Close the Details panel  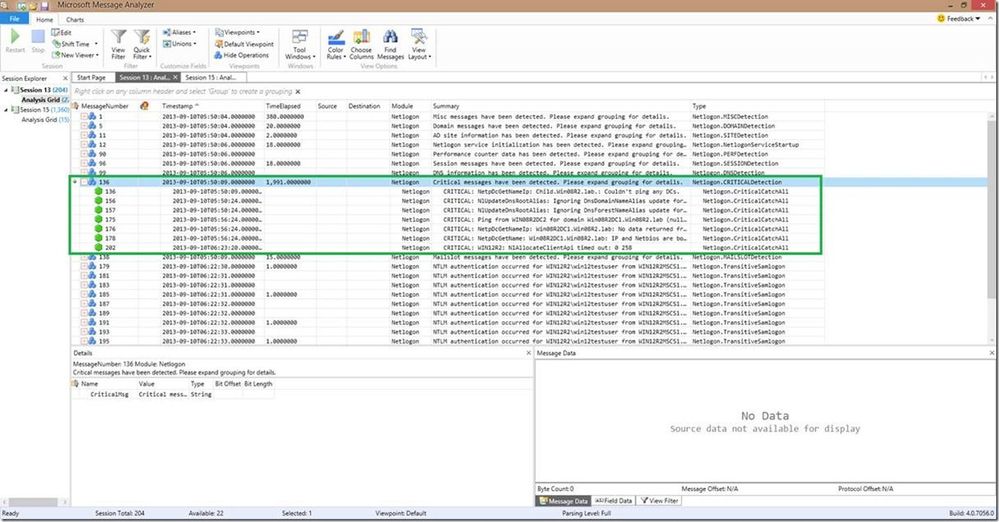tap(528, 352)
